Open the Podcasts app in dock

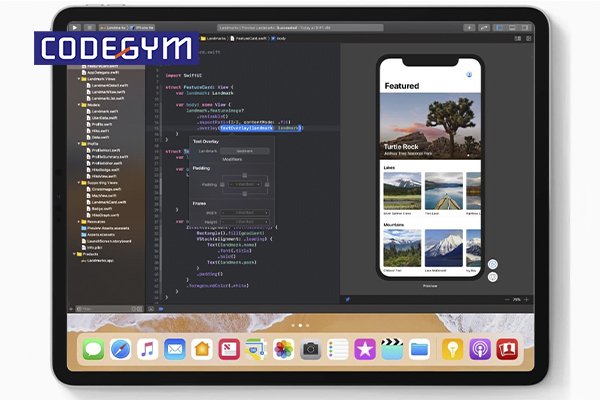tap(479, 349)
